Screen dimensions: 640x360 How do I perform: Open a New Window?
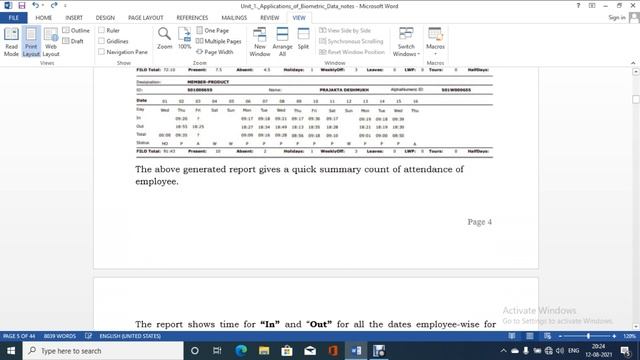point(260,42)
